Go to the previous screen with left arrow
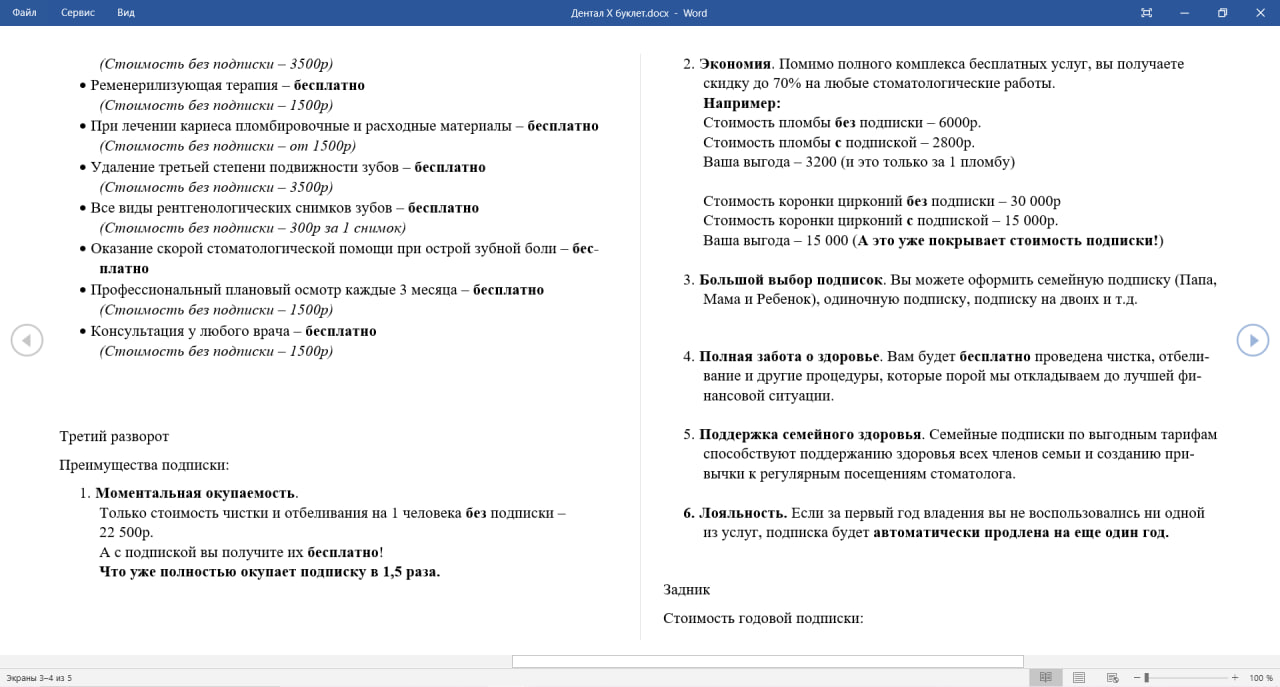The width and height of the screenshot is (1280, 687). tap(27, 340)
